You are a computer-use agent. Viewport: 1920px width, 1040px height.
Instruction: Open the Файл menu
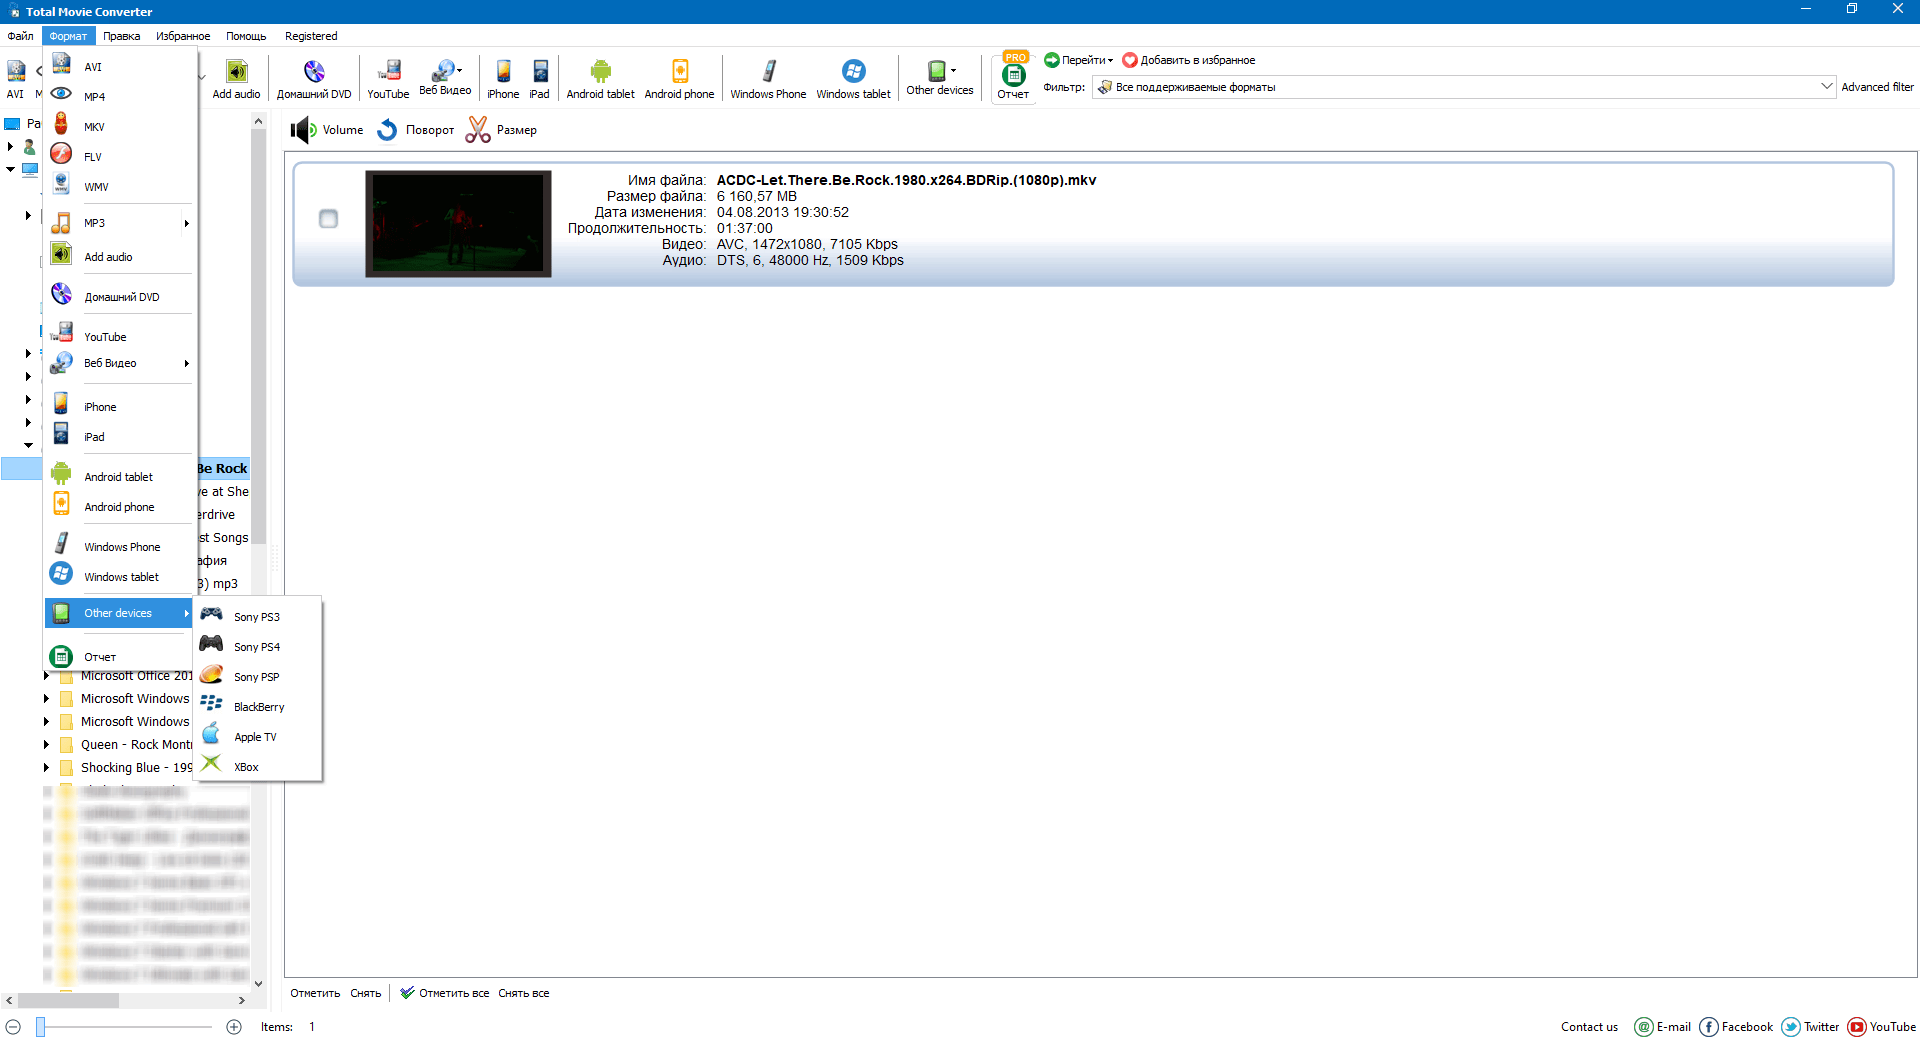[21, 36]
